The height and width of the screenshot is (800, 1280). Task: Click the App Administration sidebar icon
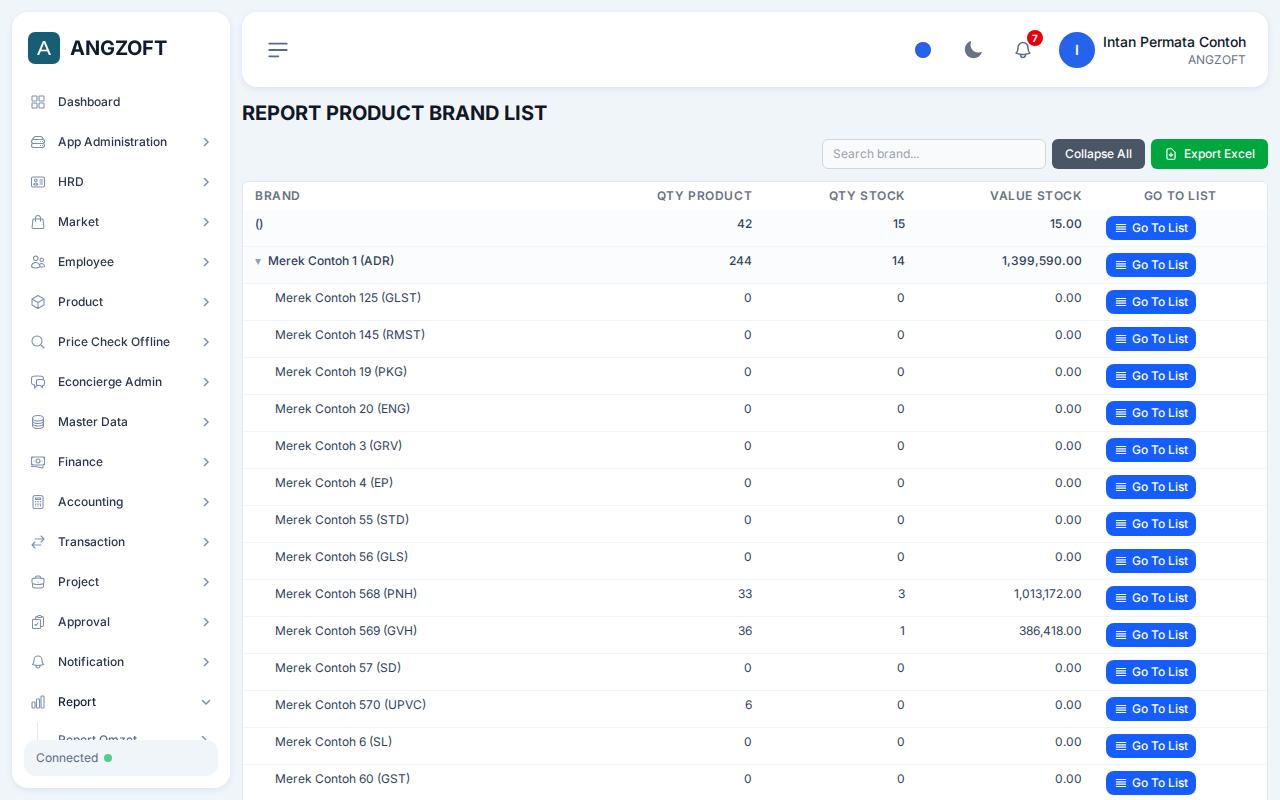point(38,142)
